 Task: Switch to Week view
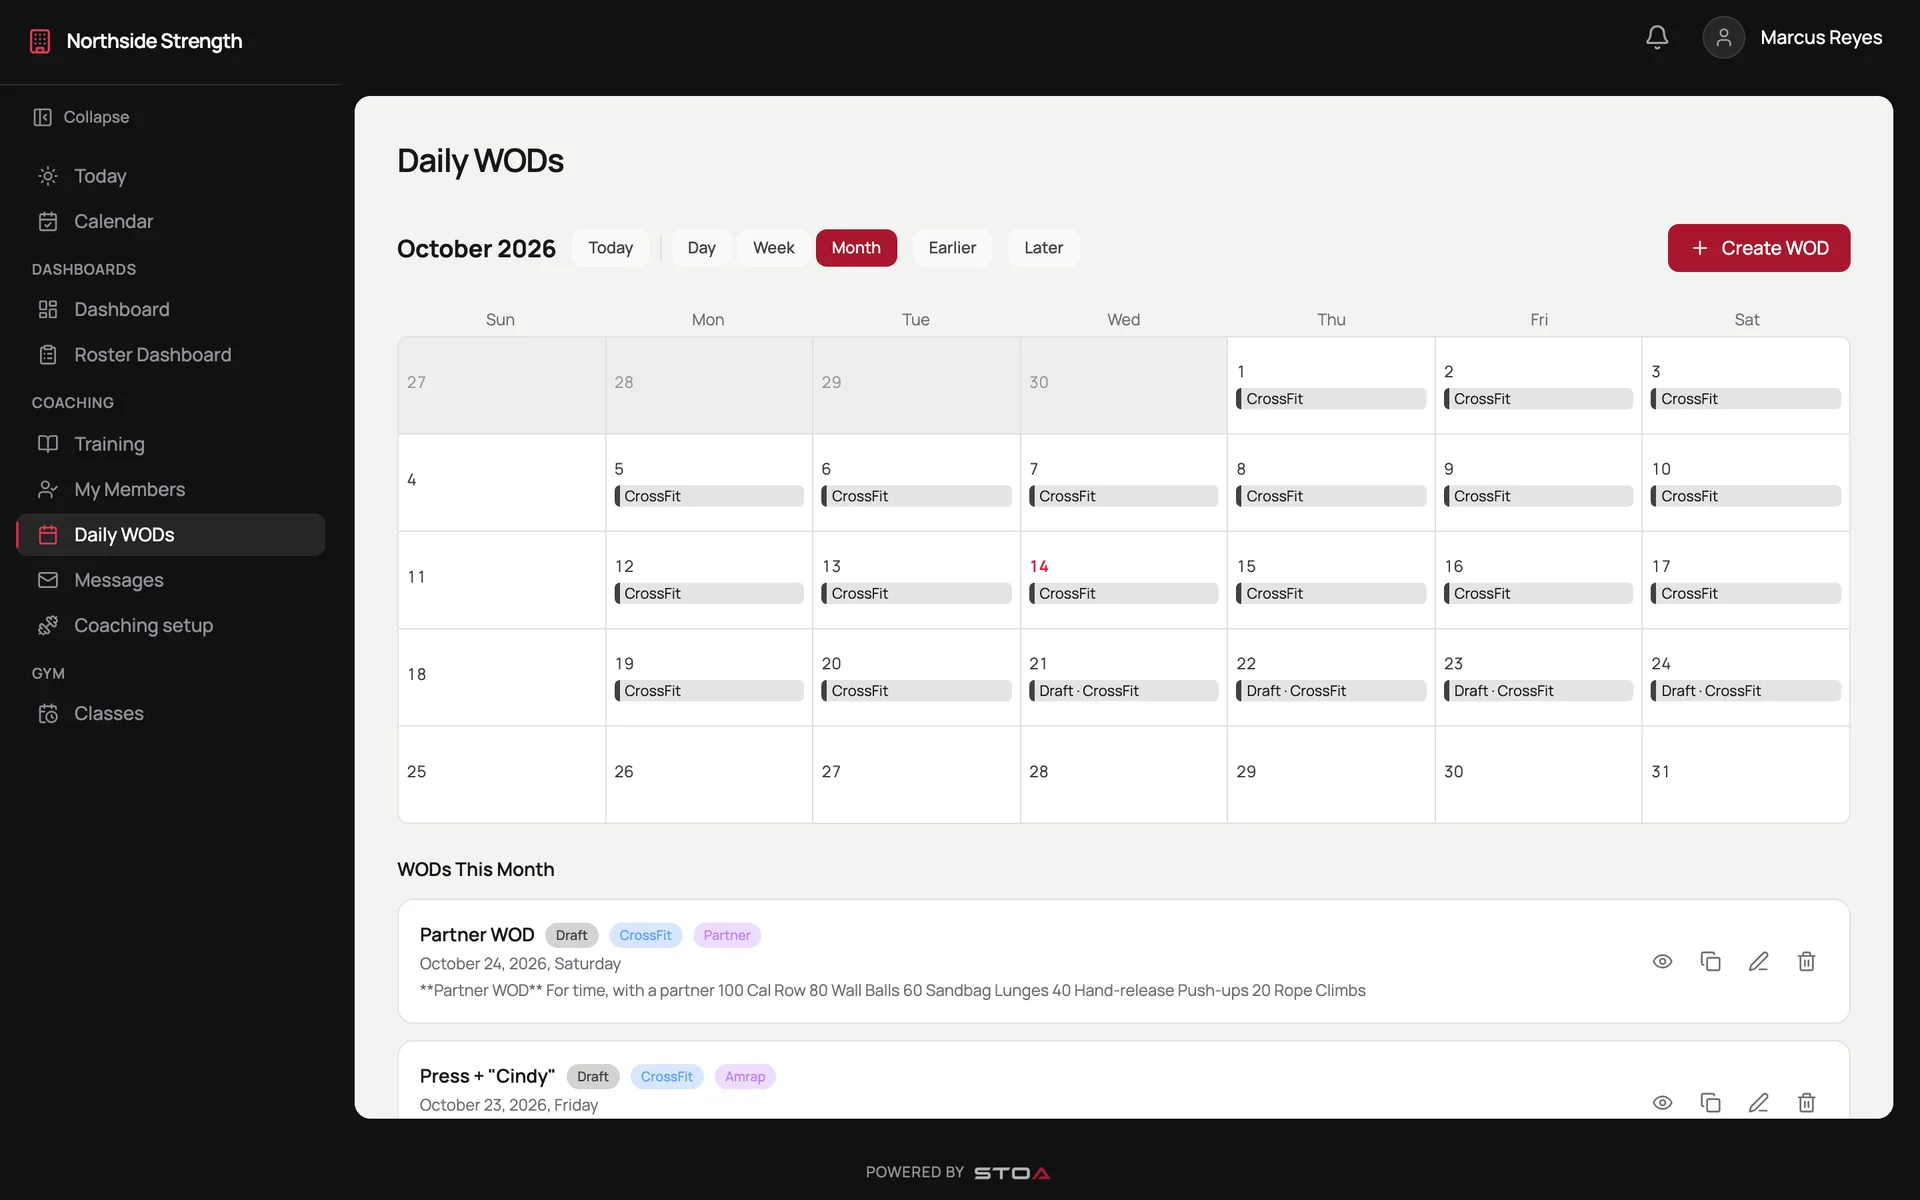click(x=773, y=248)
